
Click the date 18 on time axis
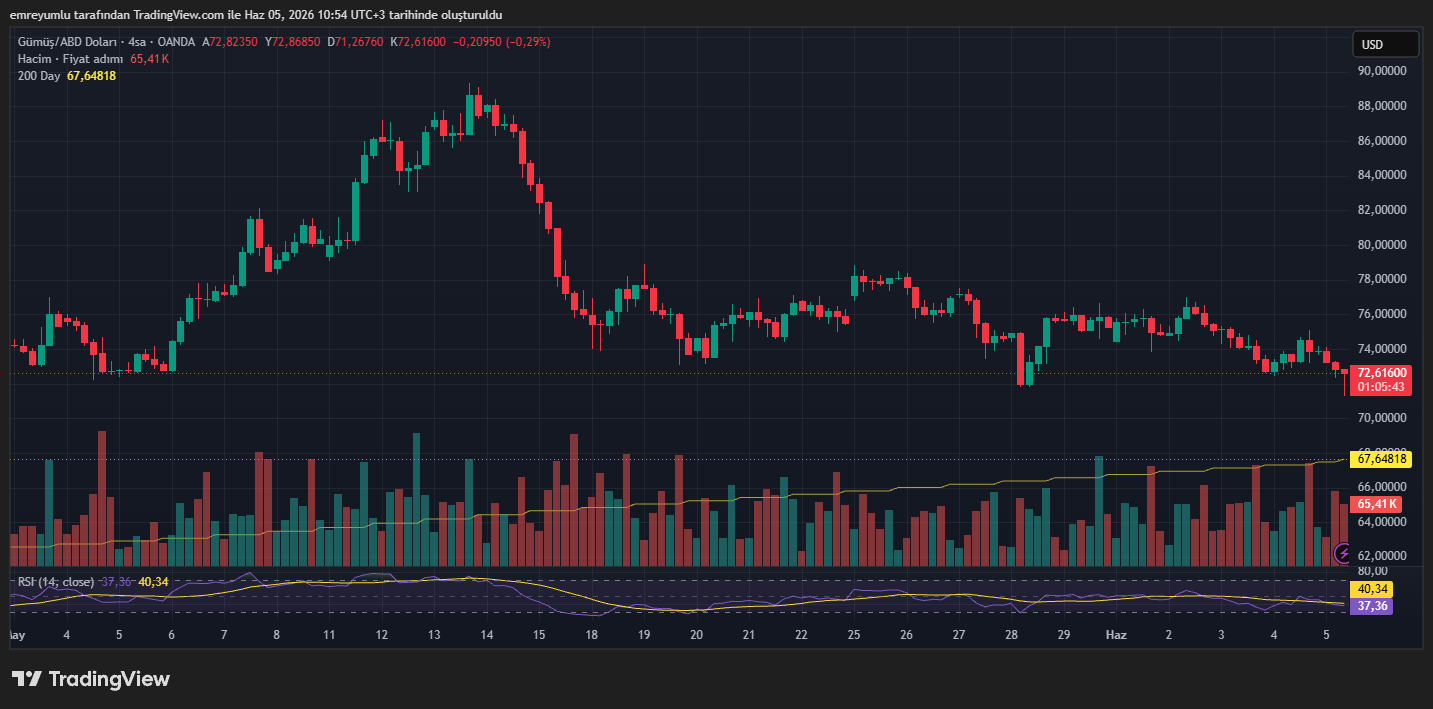pyautogui.click(x=591, y=635)
